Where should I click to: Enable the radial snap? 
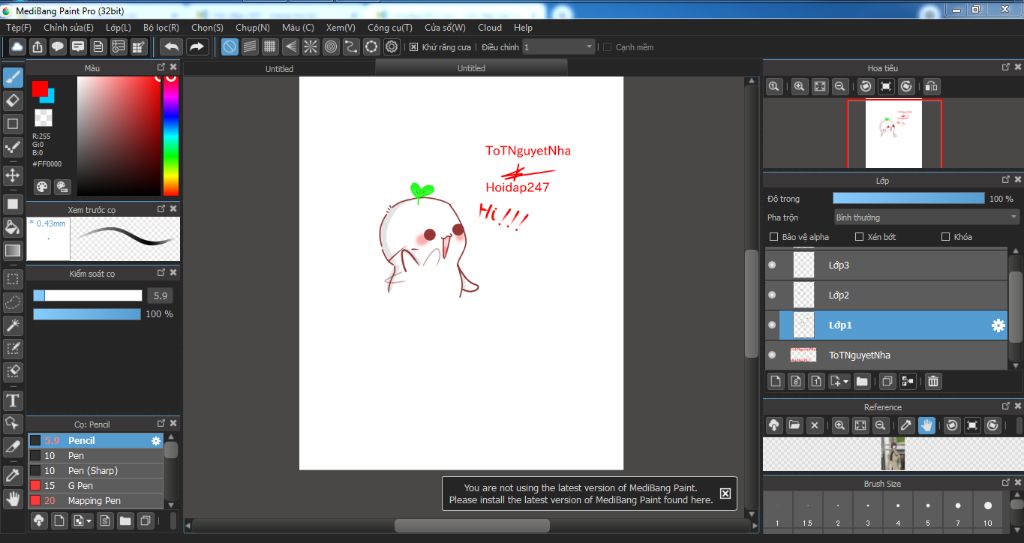310,47
